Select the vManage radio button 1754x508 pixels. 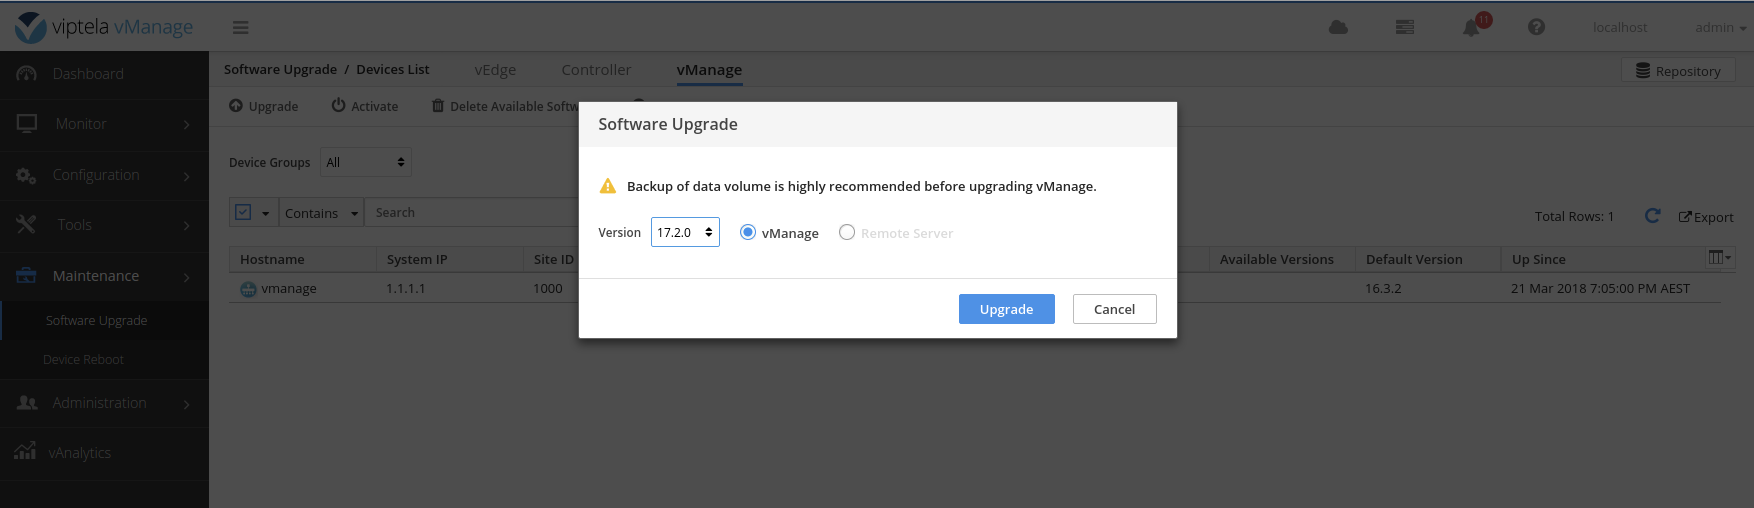748,232
